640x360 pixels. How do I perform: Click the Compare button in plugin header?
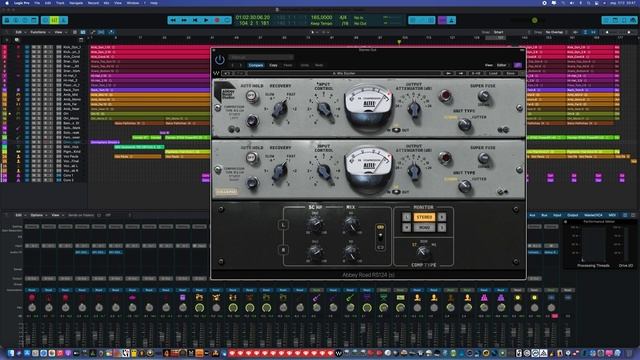pos(256,65)
